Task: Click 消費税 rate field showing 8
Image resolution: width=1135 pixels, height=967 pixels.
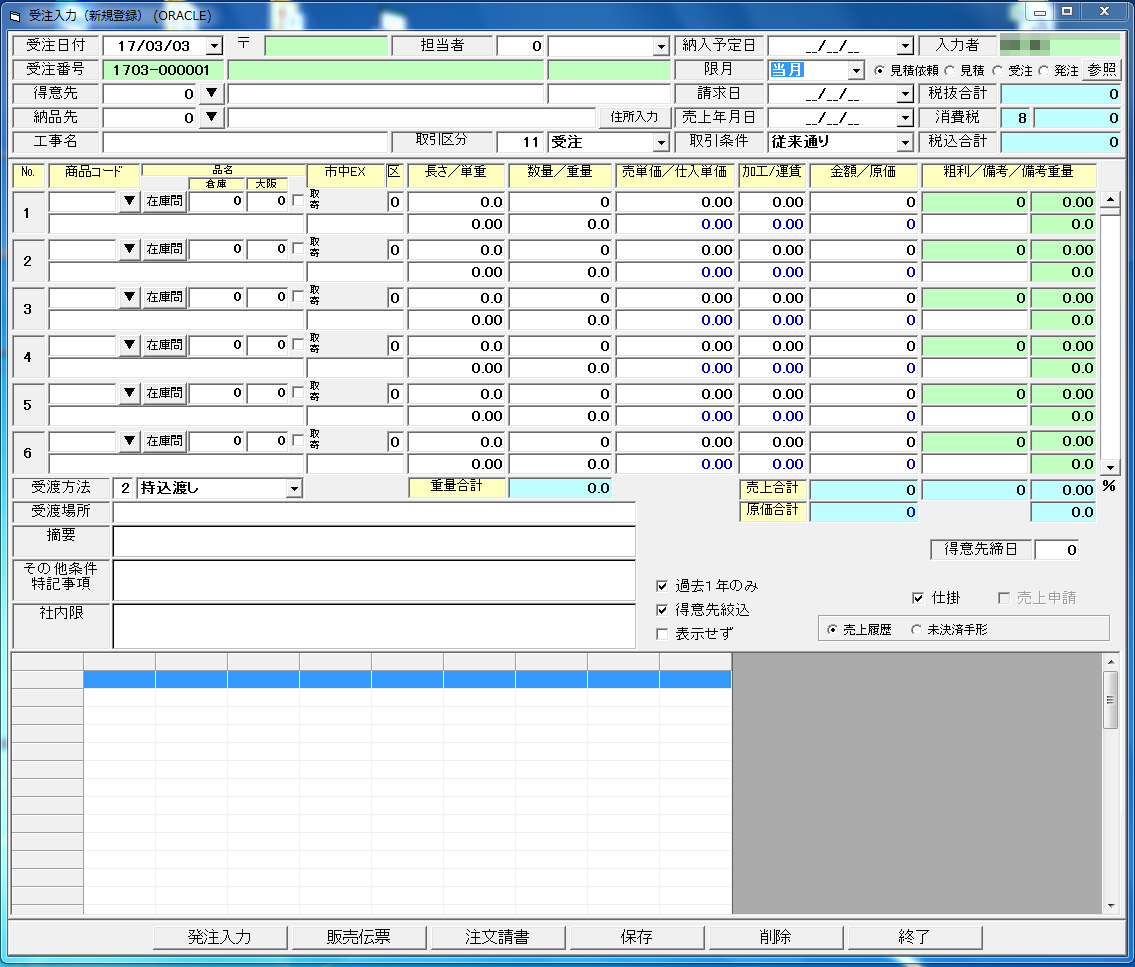Action: (1016, 117)
